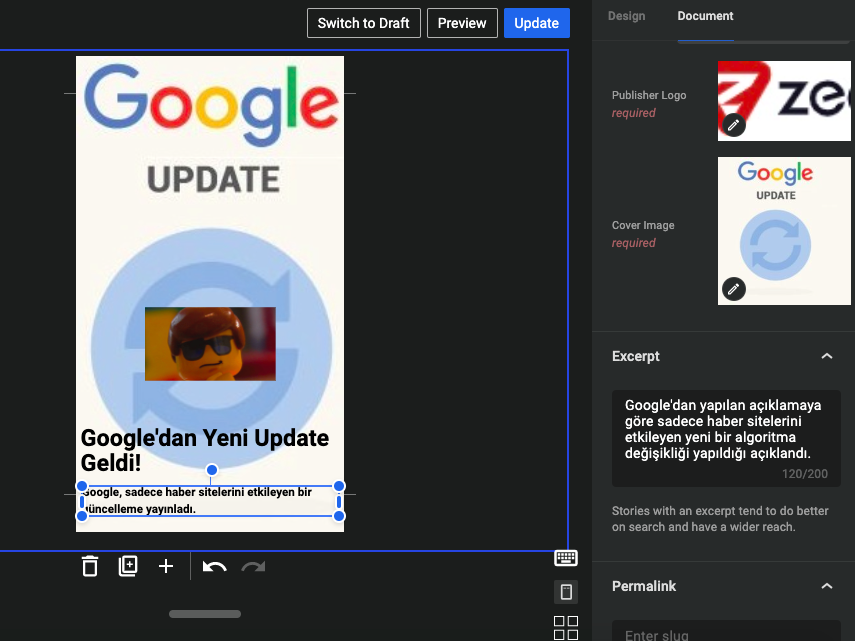Open keyboard shortcuts icon
The width and height of the screenshot is (855, 641).
[565, 558]
